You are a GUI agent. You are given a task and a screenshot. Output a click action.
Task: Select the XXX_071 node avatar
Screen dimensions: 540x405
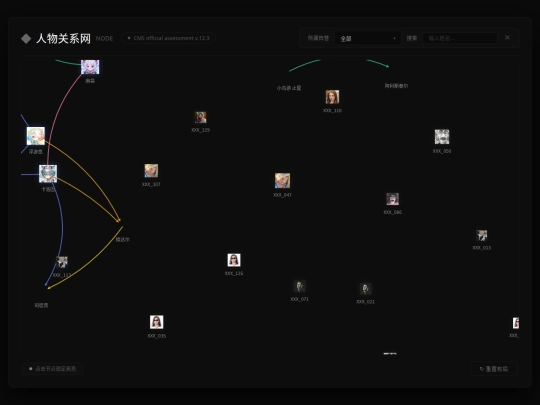coord(299,287)
